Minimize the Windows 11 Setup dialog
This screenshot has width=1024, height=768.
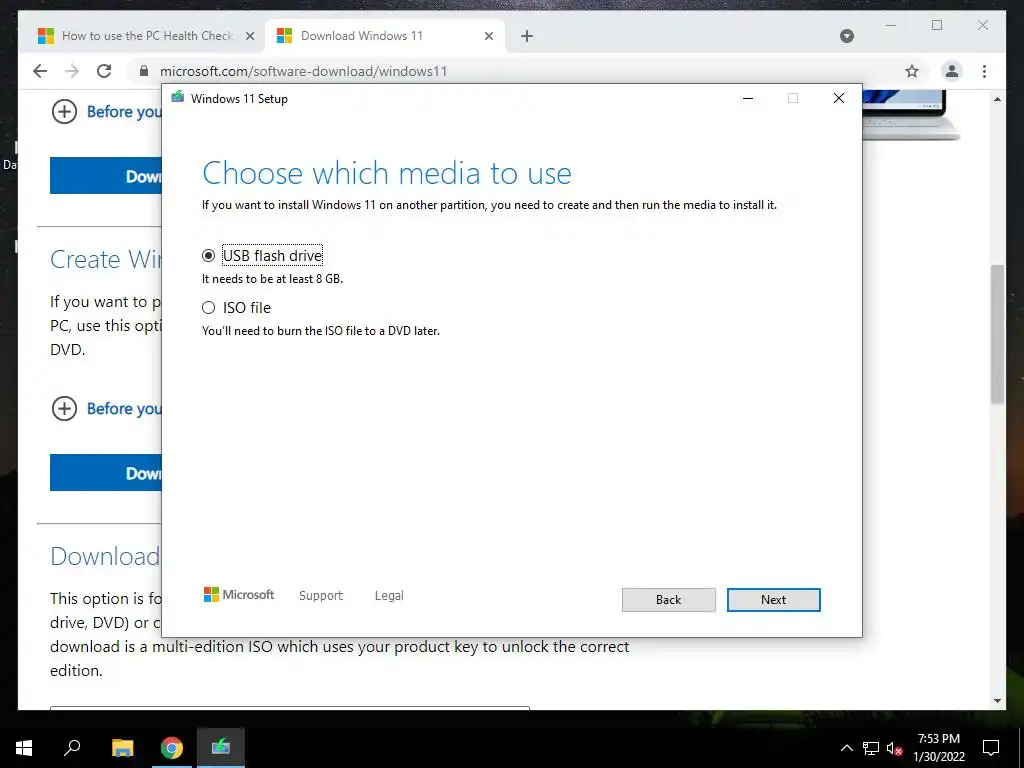748,98
